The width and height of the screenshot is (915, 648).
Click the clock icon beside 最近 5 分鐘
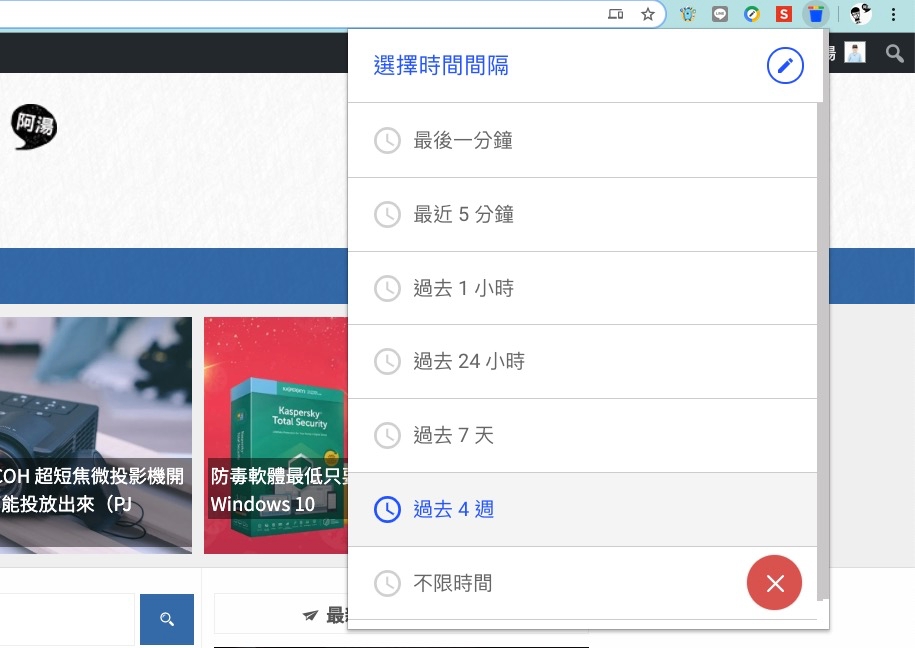pyautogui.click(x=387, y=214)
